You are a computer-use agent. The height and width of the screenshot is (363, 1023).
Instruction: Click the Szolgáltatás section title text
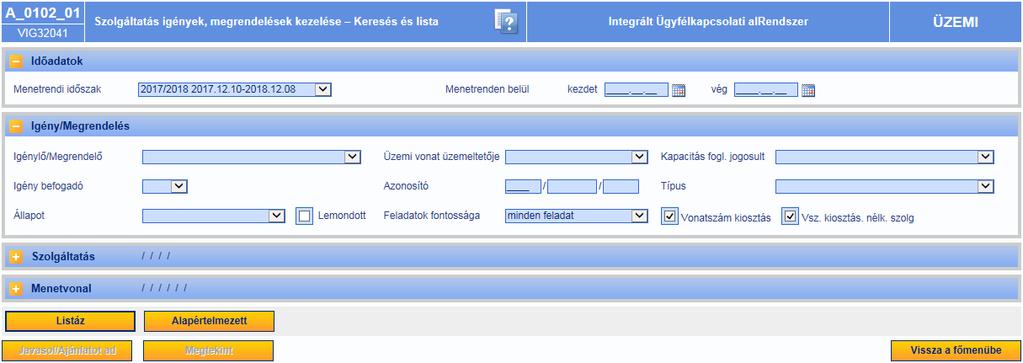(x=63, y=257)
